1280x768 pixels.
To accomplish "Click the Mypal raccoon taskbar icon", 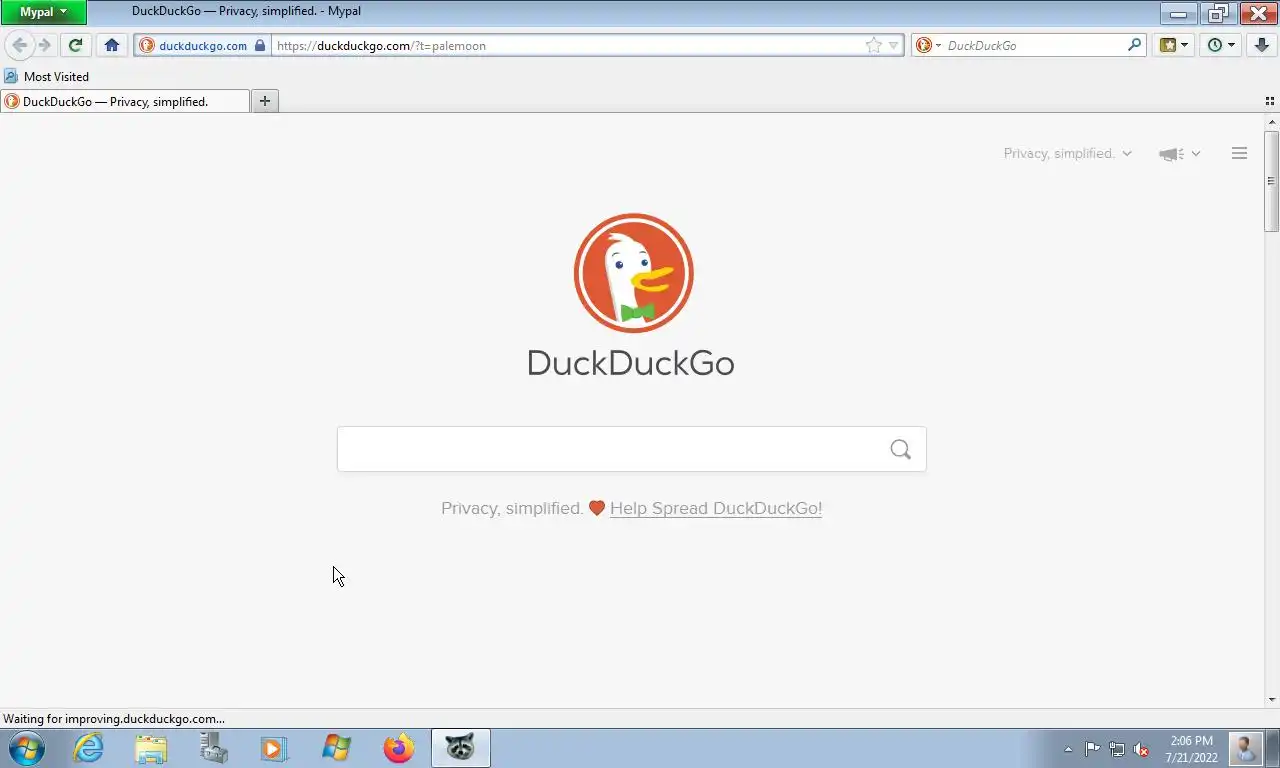I will click(460, 748).
